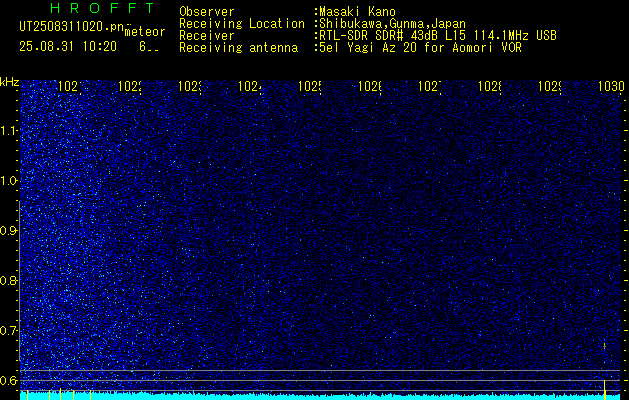Screen dimensions: 629x400
Task: Click the 1.0 kHz axis label
Action: tap(10, 181)
